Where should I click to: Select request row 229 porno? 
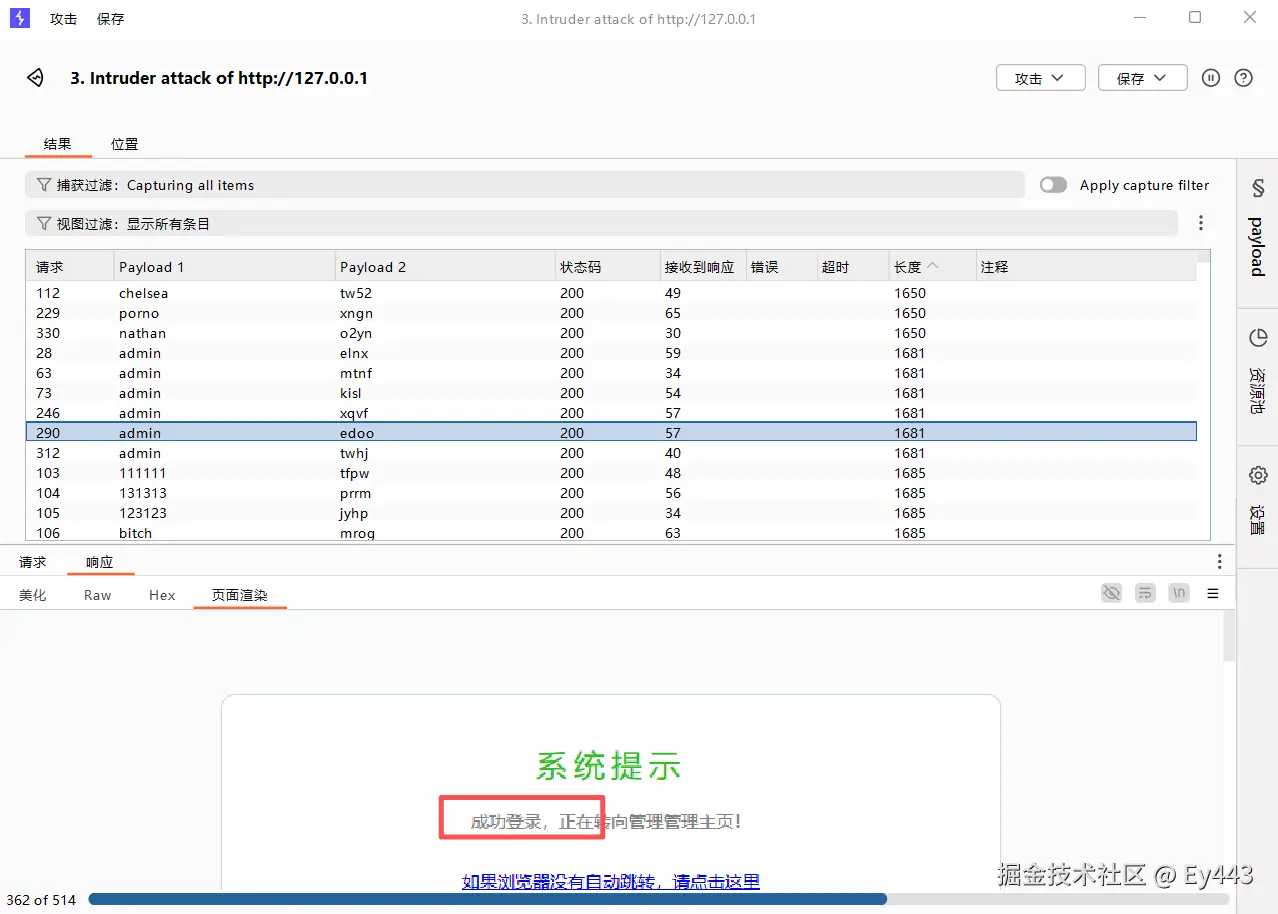[611, 313]
